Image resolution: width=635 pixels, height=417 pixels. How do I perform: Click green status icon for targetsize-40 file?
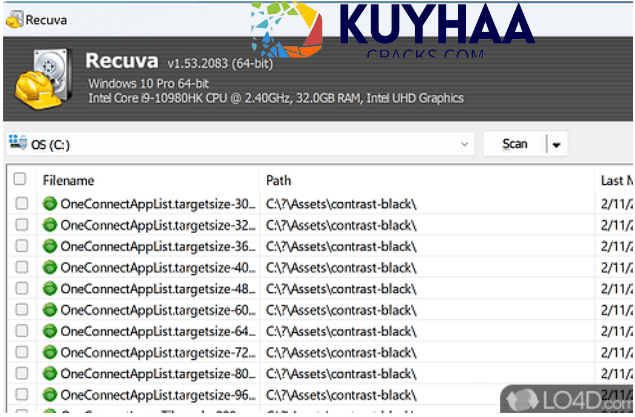coord(50,267)
